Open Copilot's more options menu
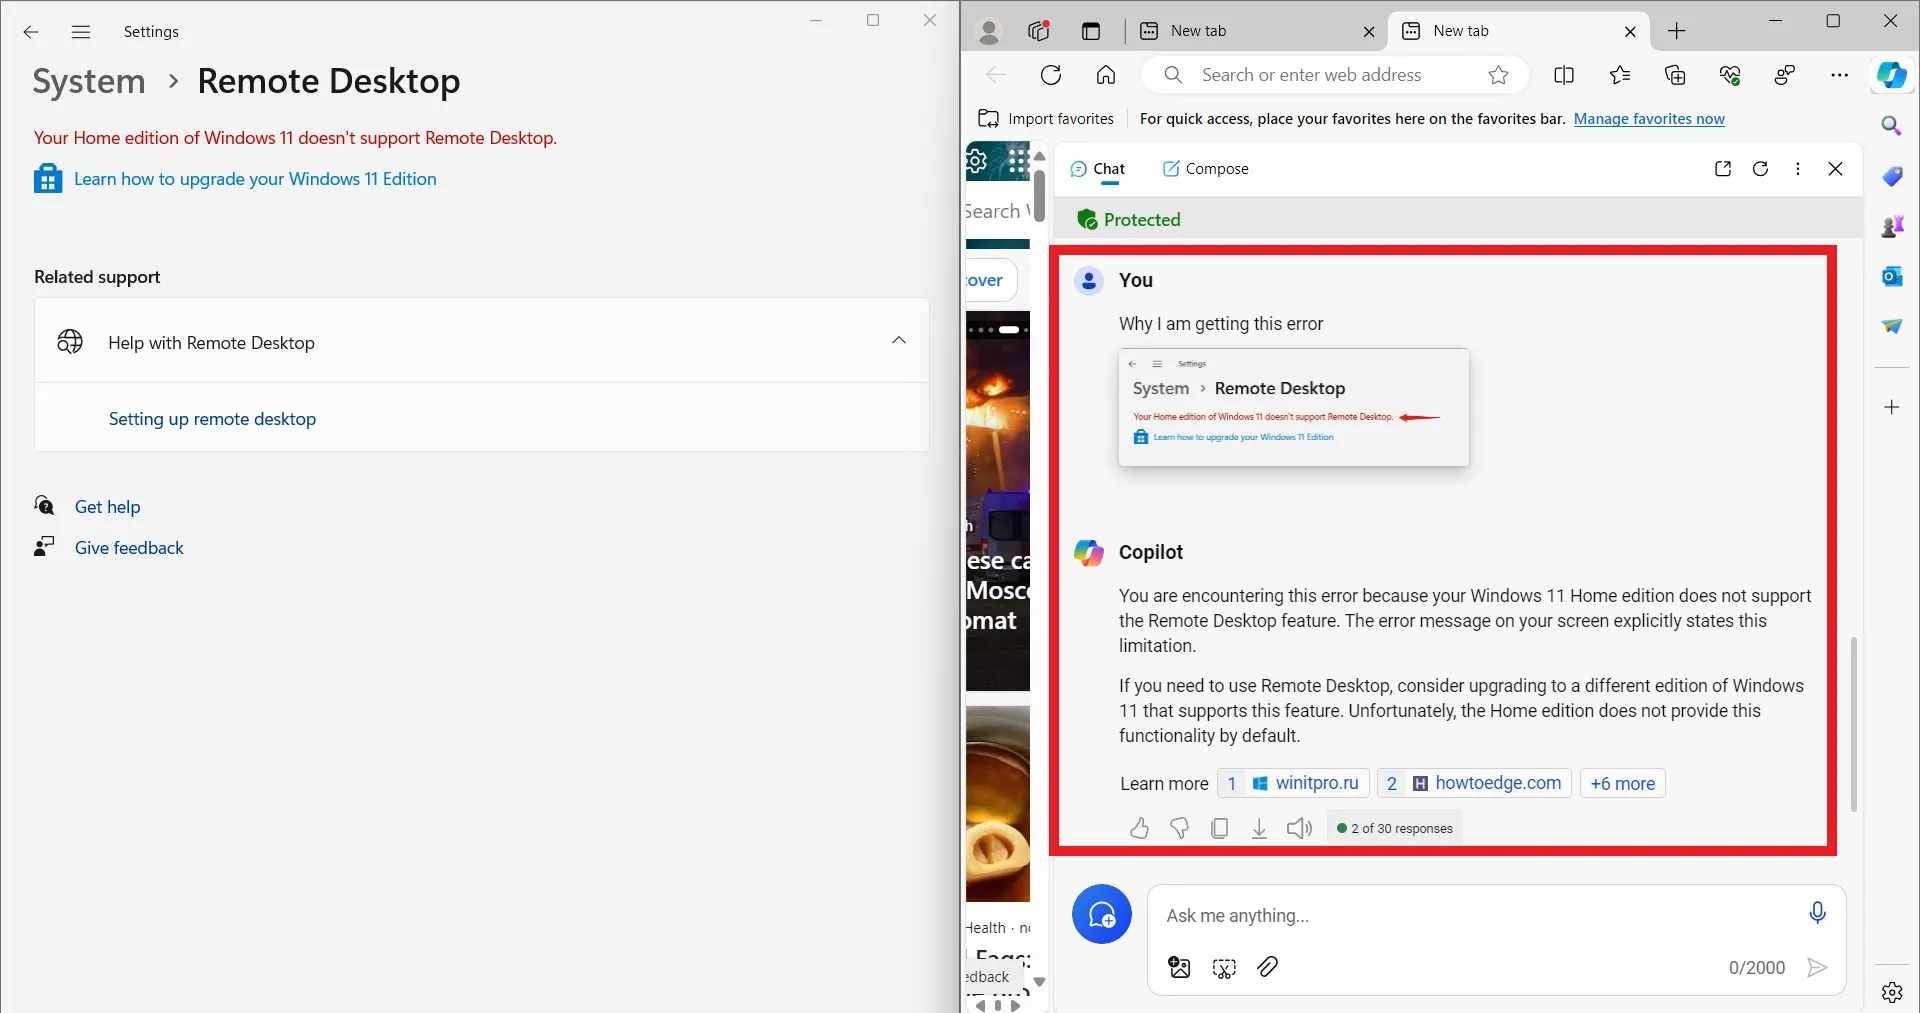Screen dimensions: 1920x1013 (x=1798, y=168)
